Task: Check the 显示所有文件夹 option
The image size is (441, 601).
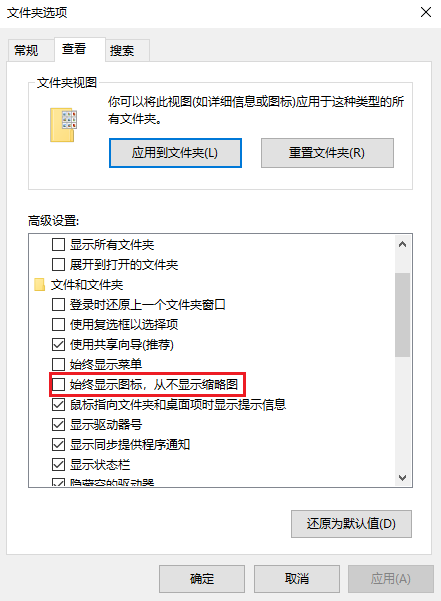Action: pyautogui.click(x=58, y=244)
